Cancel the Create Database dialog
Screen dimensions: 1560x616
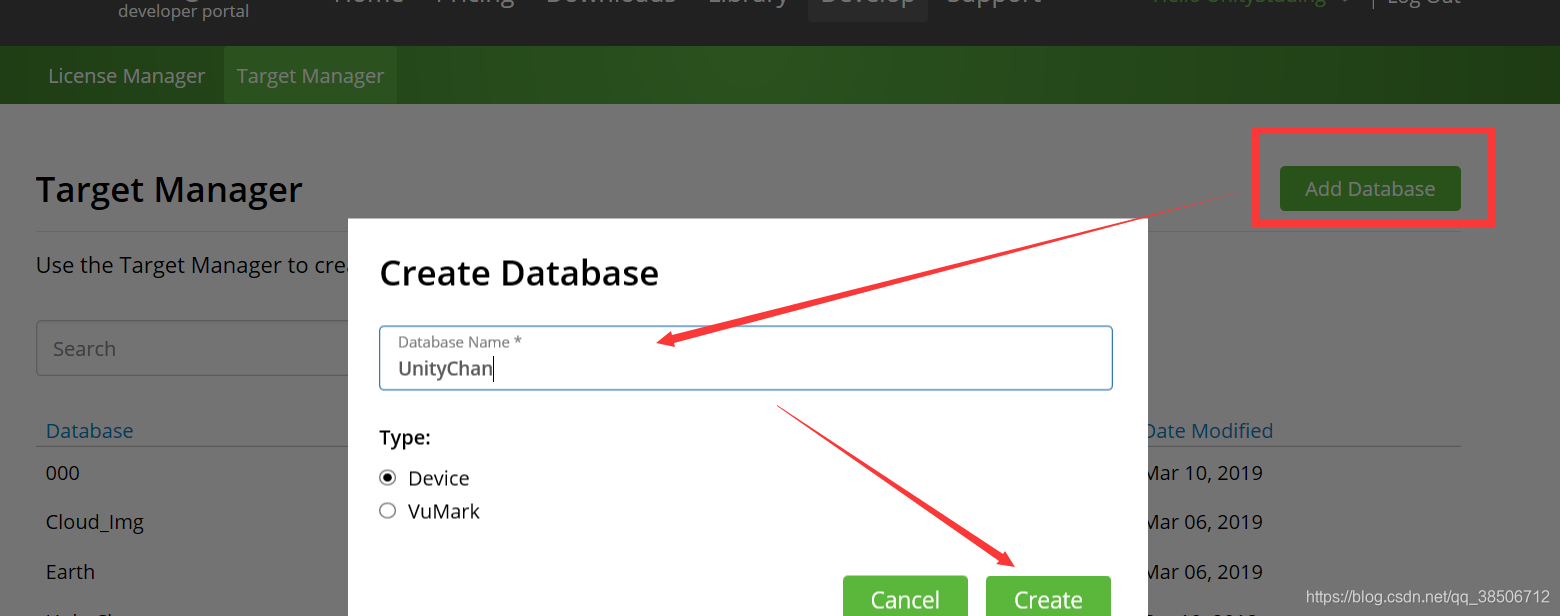905,596
